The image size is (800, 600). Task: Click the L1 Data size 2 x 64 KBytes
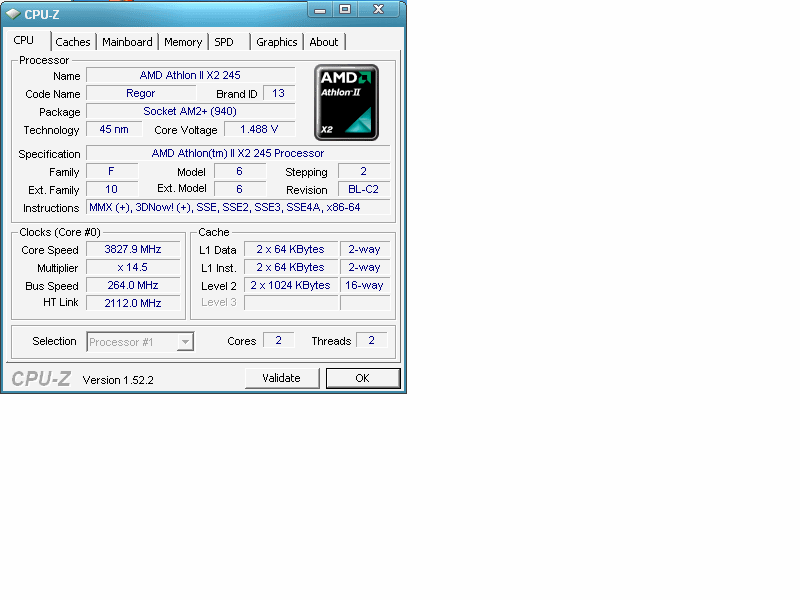coord(291,249)
